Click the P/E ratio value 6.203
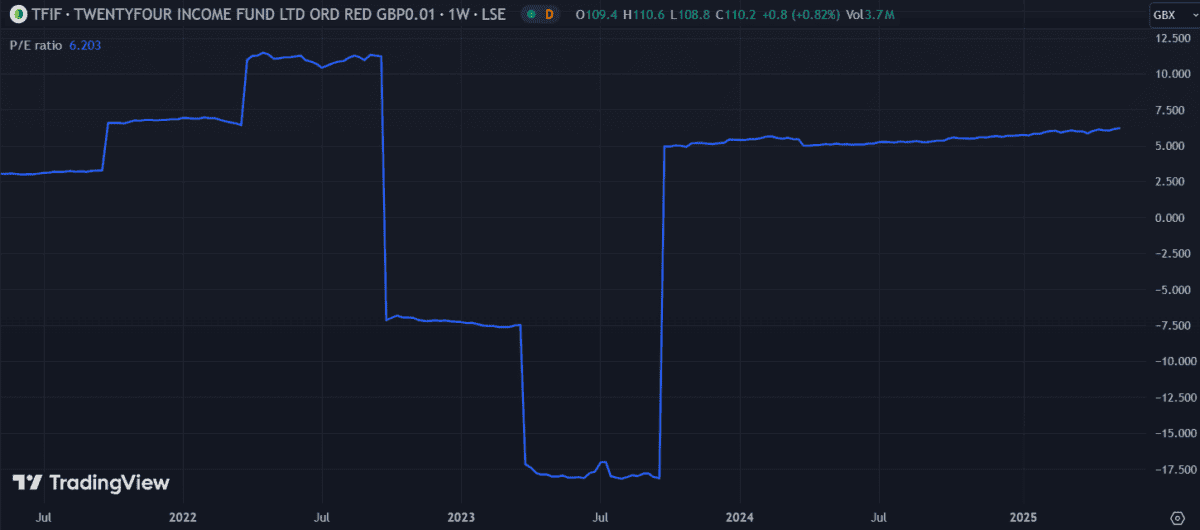 [x=86, y=45]
